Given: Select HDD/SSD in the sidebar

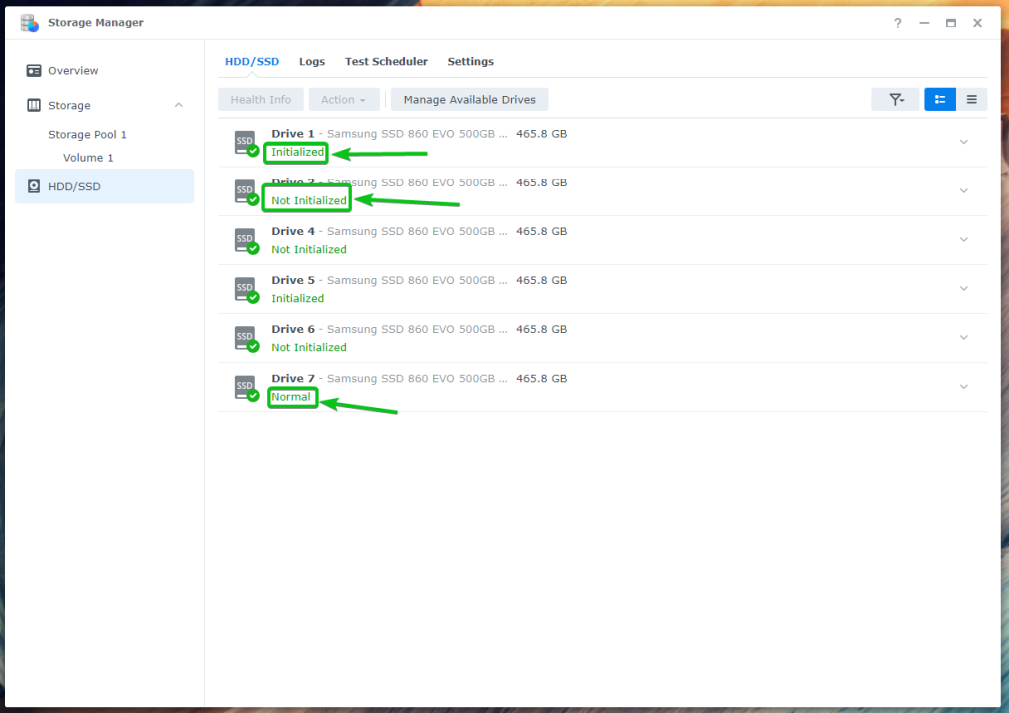Looking at the screenshot, I should pyautogui.click(x=104, y=187).
